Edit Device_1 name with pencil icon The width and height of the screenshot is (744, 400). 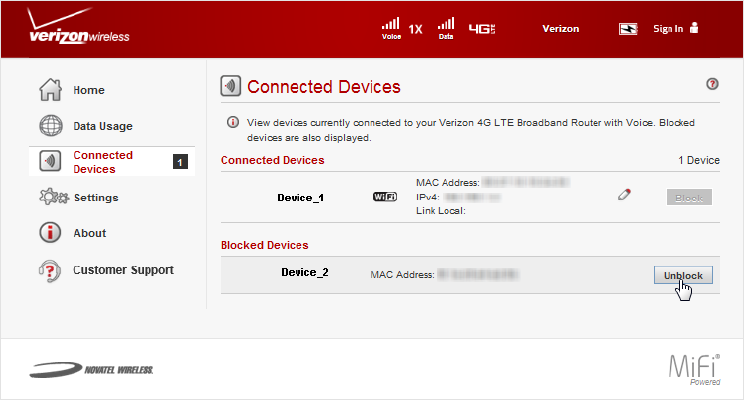click(624, 195)
